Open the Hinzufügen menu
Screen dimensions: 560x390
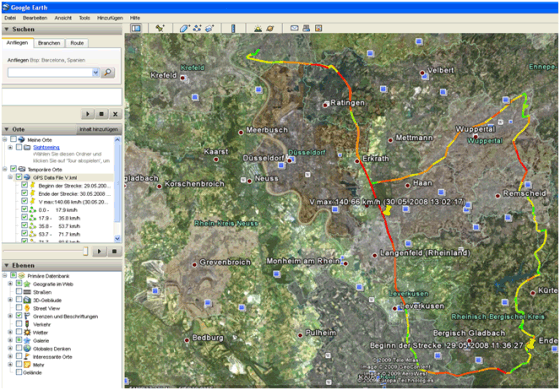coord(110,18)
